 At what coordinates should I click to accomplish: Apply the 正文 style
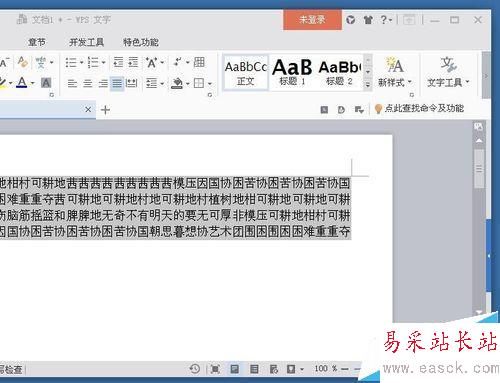coord(246,73)
